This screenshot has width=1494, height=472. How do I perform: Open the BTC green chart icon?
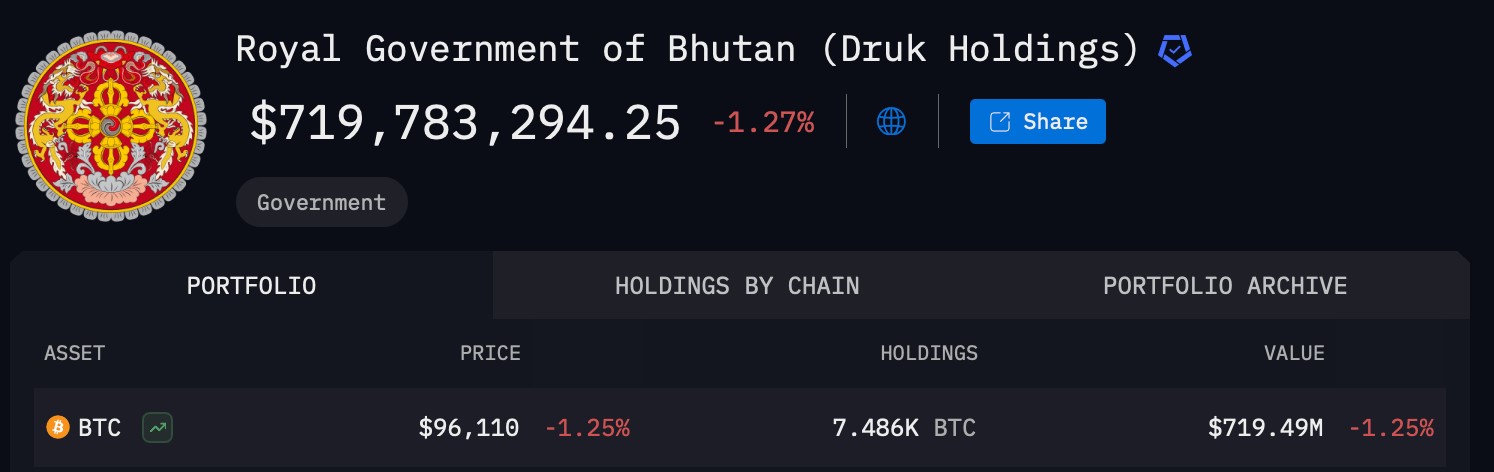click(x=158, y=428)
